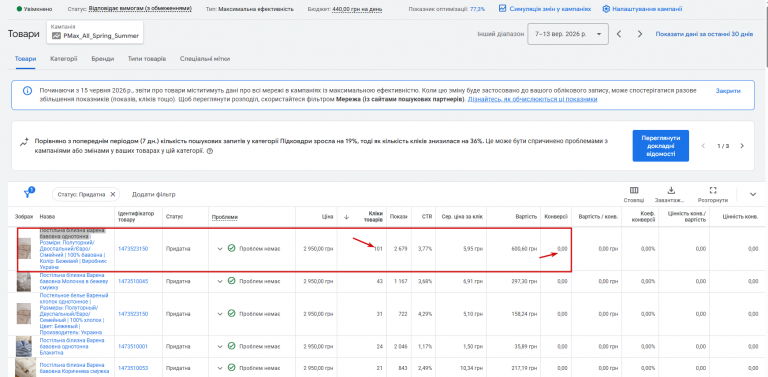768x377 pixels.
Task: Open product ID 1473510053
Action: [x=133, y=368]
